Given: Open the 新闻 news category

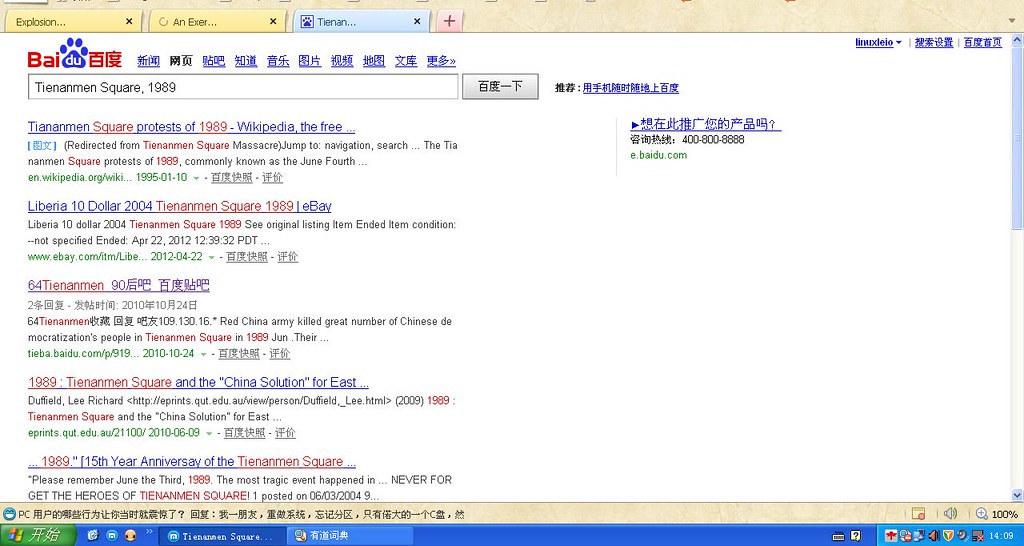Looking at the screenshot, I should tap(148, 61).
